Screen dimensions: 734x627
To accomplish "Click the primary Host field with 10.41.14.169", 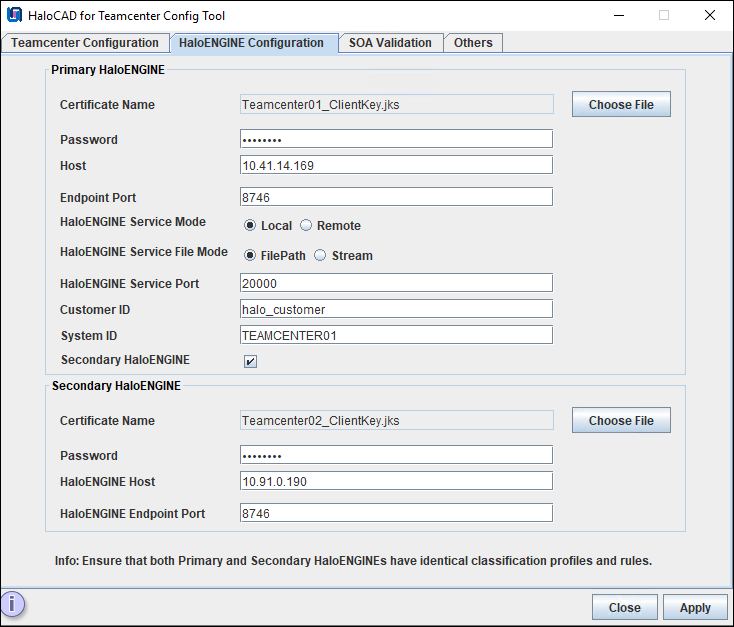I will pos(396,165).
